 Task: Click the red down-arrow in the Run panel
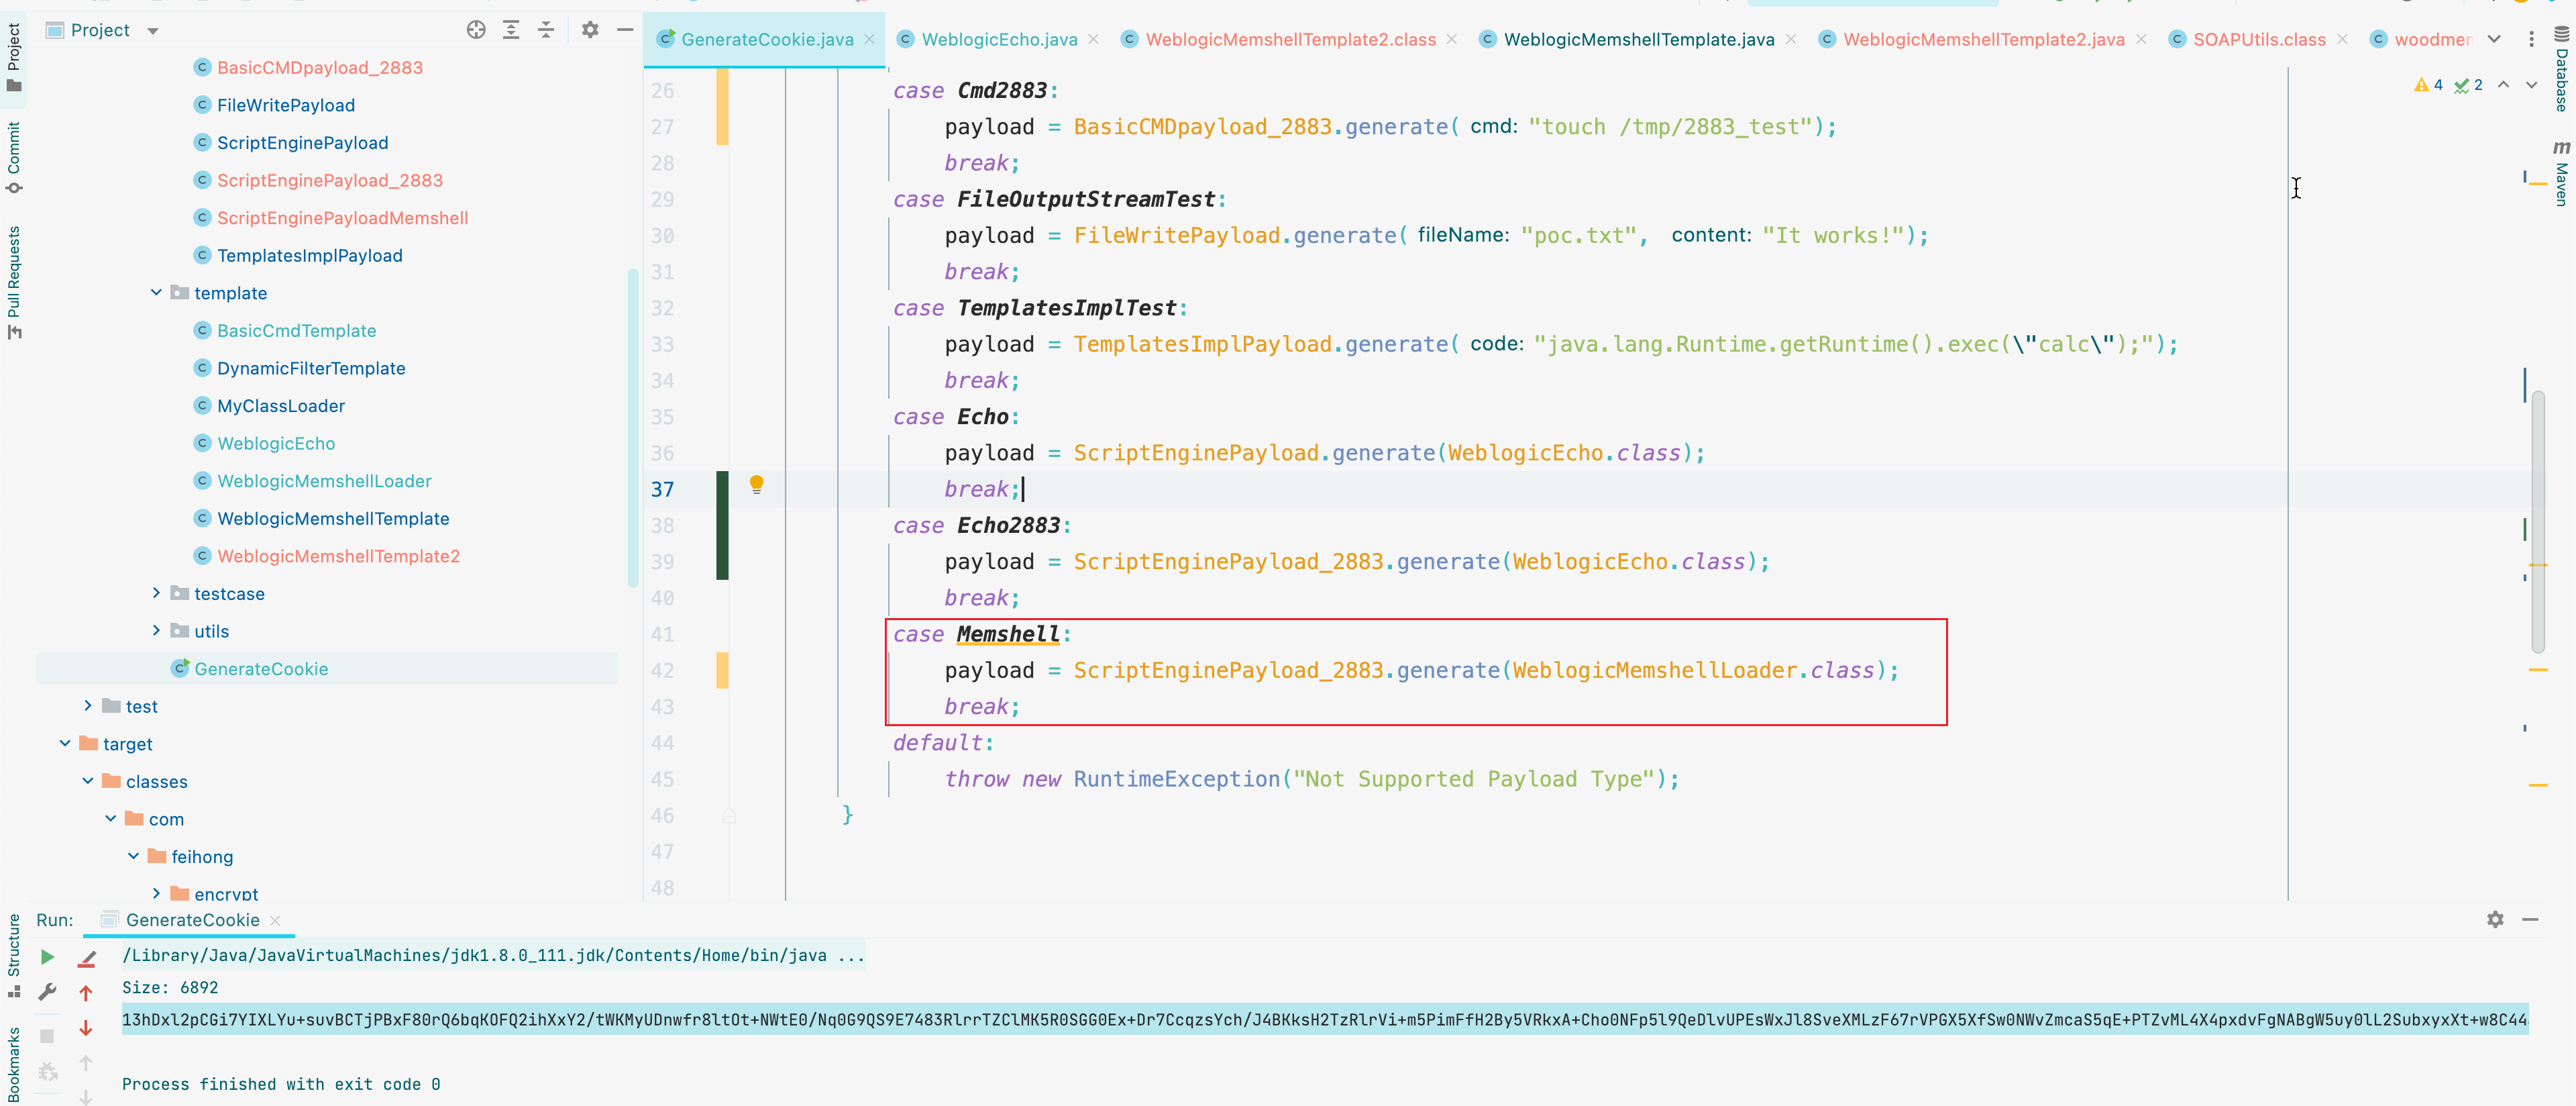[86, 1028]
